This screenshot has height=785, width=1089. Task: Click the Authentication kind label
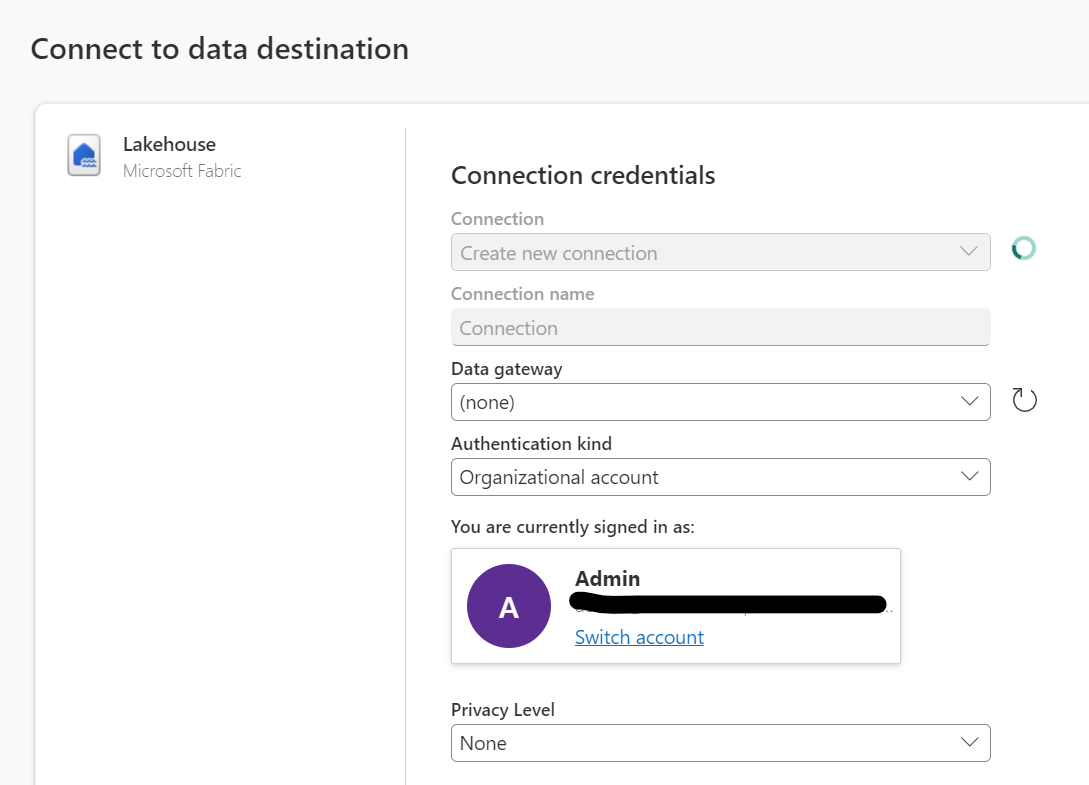click(x=531, y=443)
